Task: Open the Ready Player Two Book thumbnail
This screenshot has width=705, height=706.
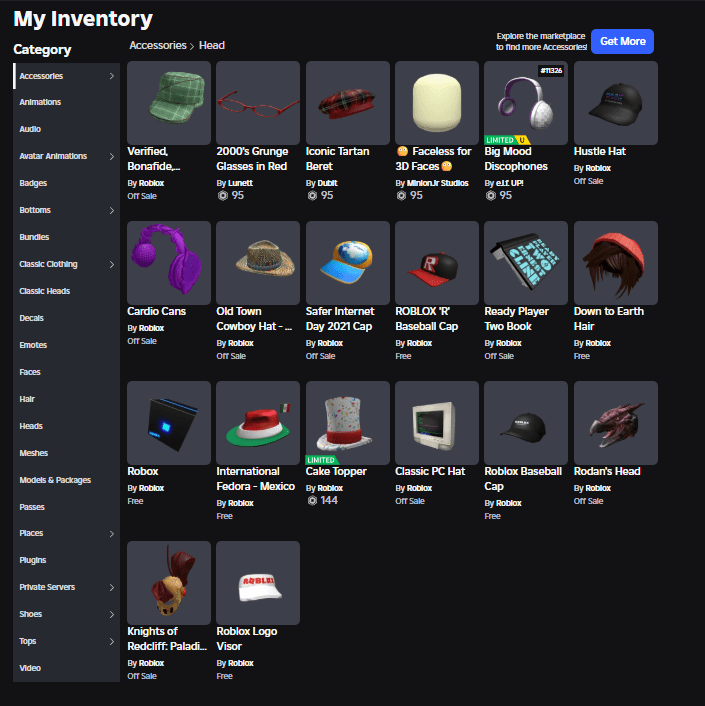Action: pyautogui.click(x=526, y=263)
